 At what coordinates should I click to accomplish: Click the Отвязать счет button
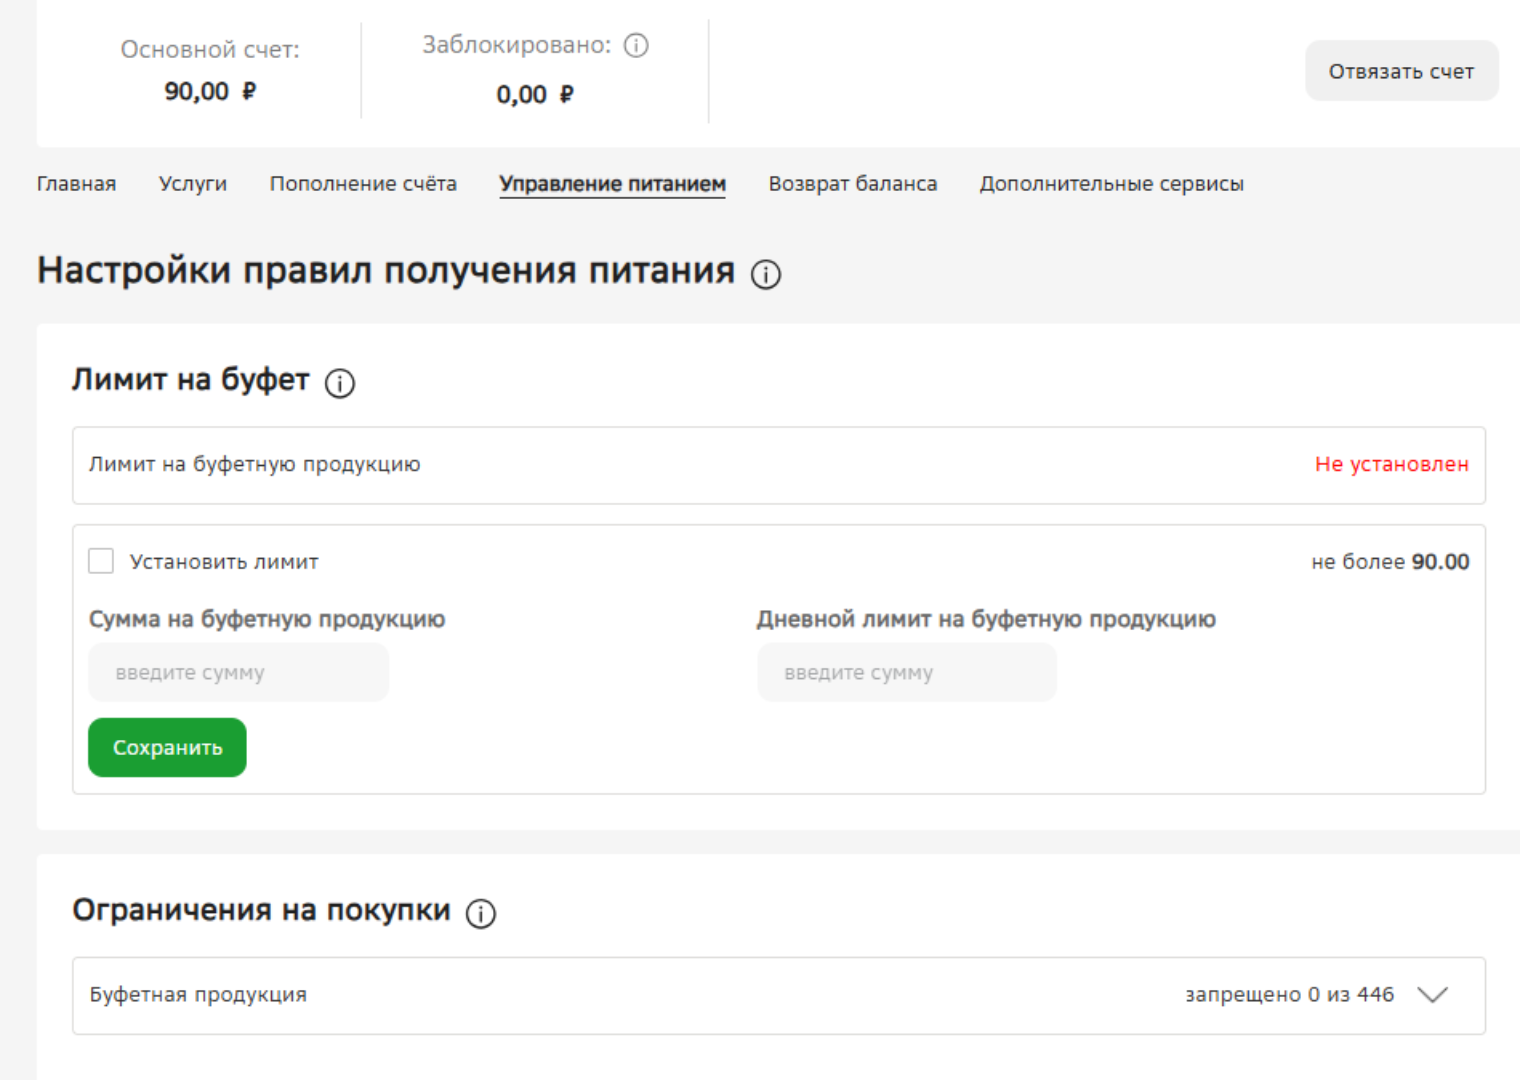(x=1401, y=70)
